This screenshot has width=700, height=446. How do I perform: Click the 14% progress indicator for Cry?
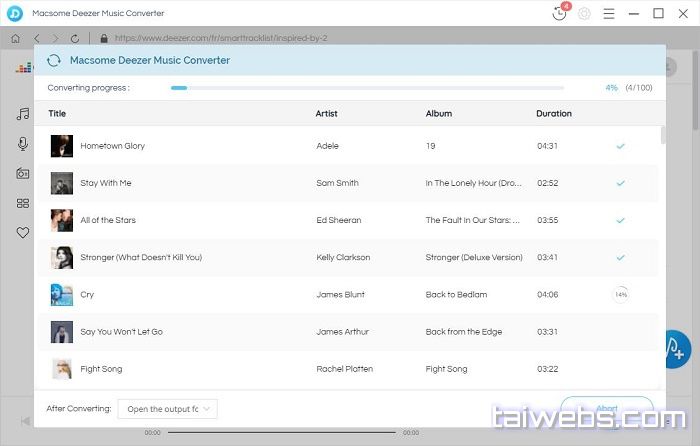coord(620,295)
